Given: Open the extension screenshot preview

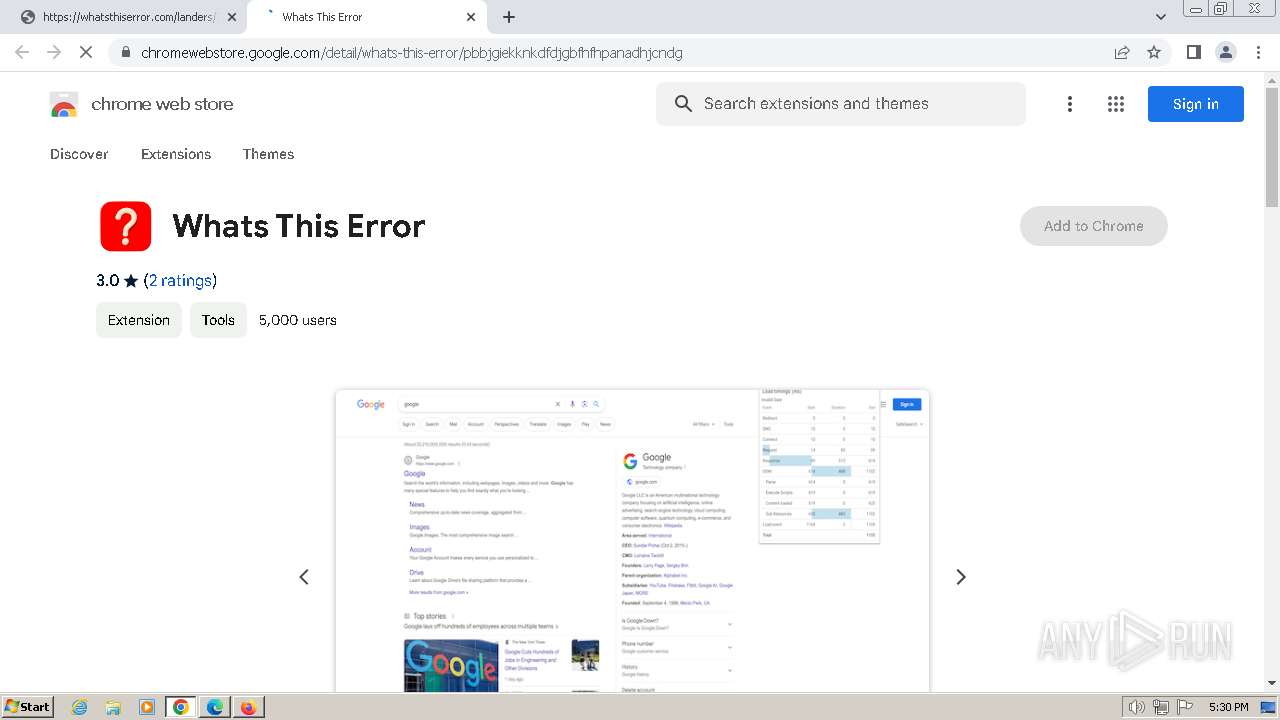Looking at the screenshot, I should 632,540.
